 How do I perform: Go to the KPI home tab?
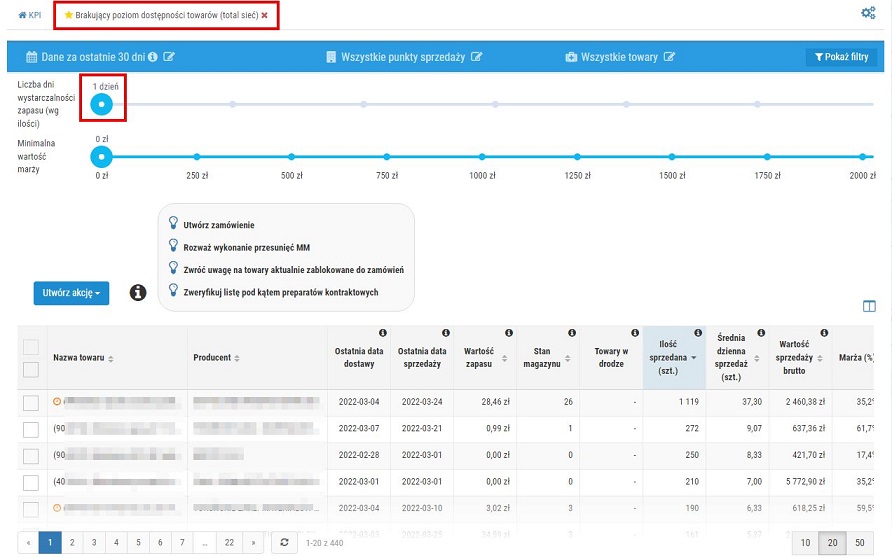pos(30,15)
